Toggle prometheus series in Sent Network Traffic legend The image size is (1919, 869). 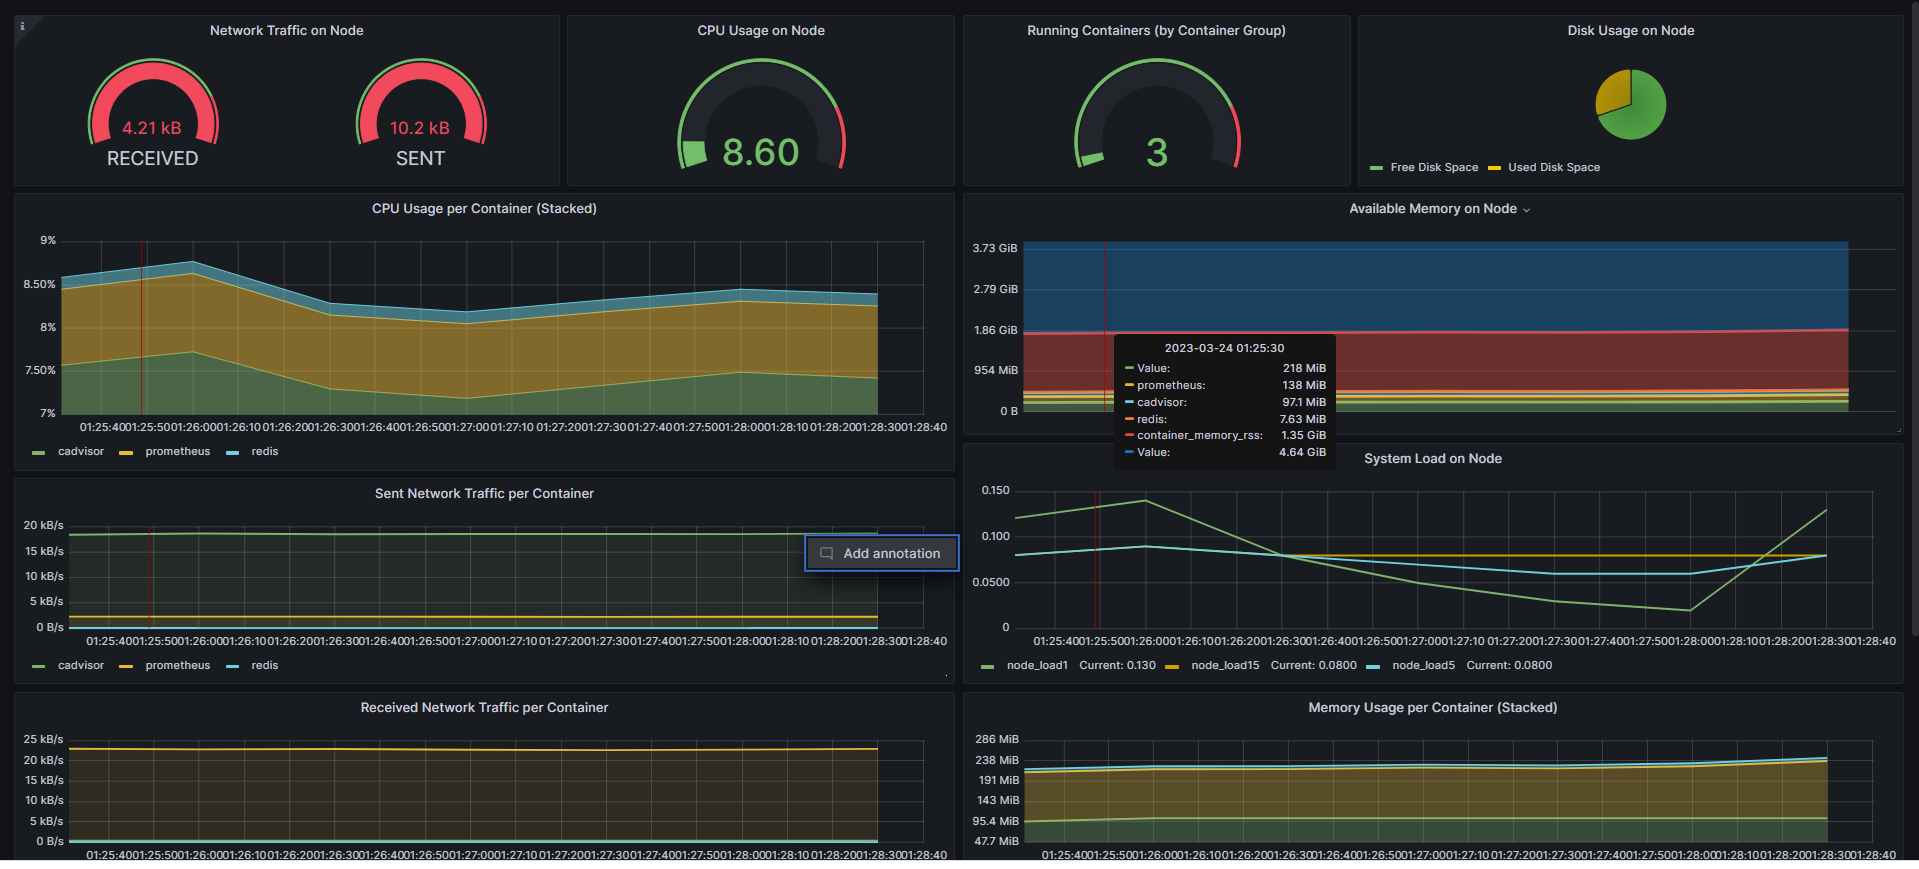point(178,666)
